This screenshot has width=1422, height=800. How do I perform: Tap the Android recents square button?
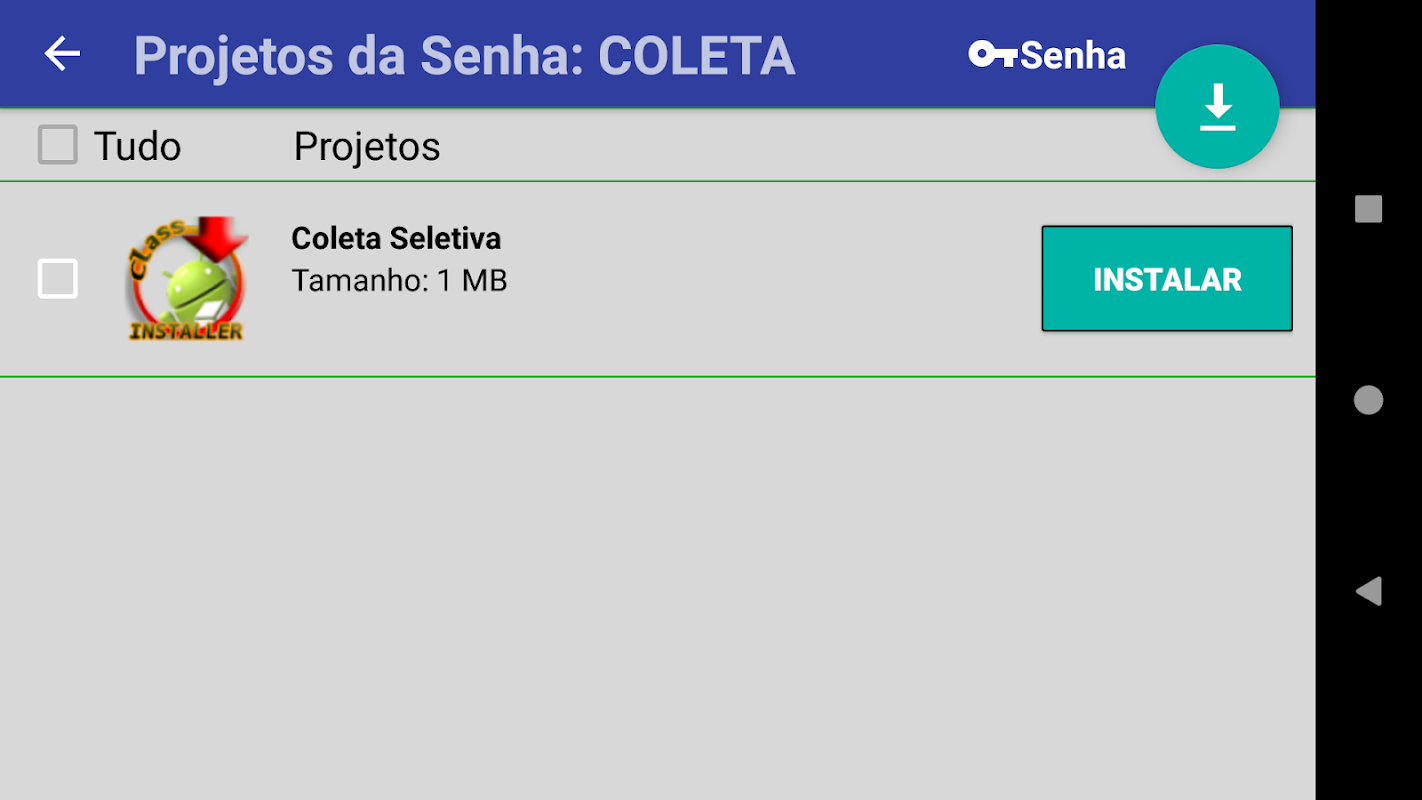pos(1368,209)
